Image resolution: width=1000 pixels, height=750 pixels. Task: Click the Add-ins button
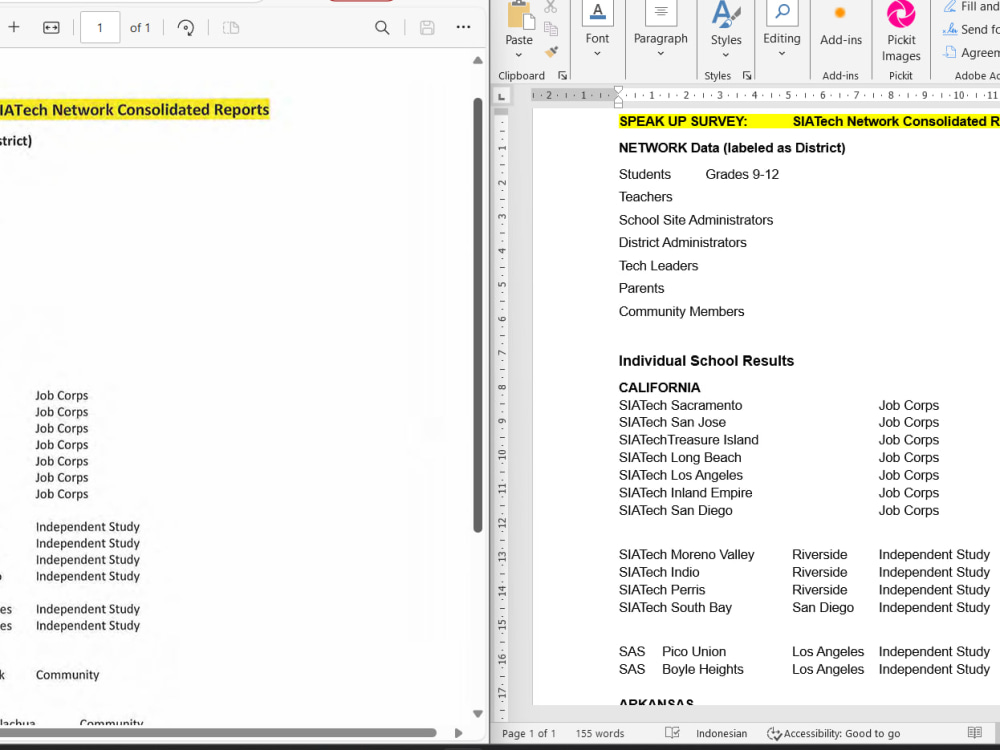[841, 26]
